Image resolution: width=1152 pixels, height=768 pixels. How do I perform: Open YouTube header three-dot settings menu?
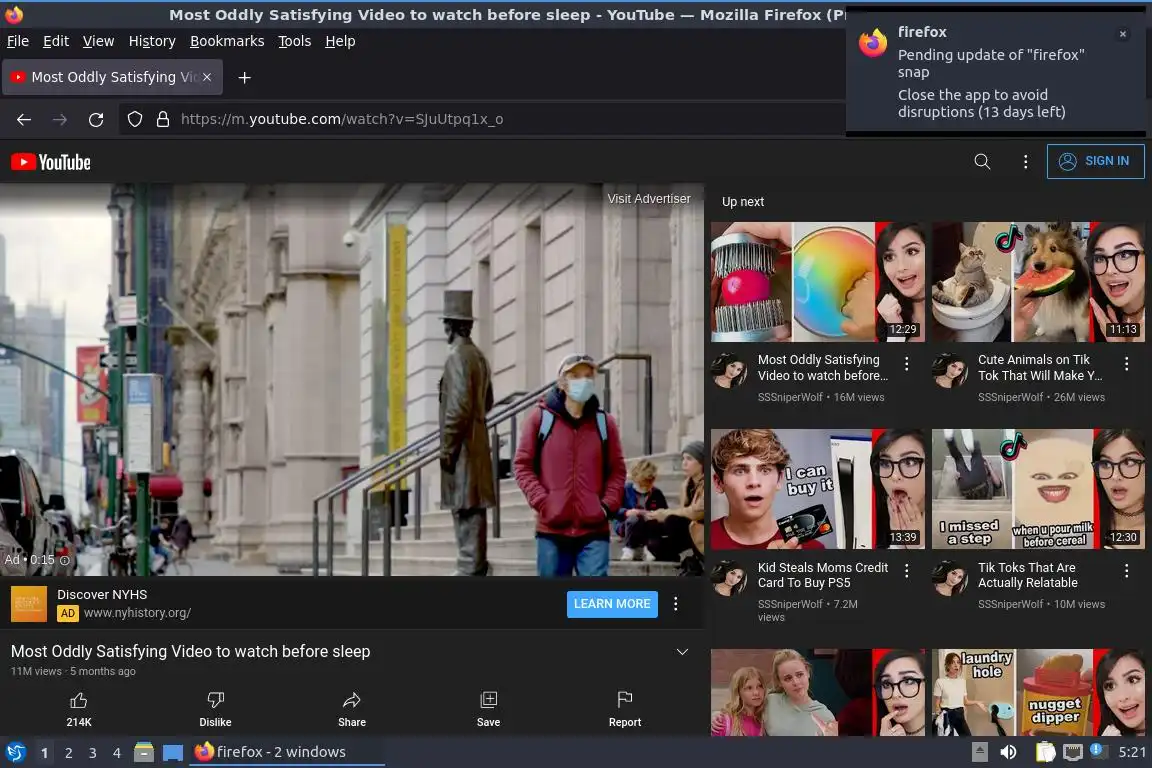point(1026,162)
